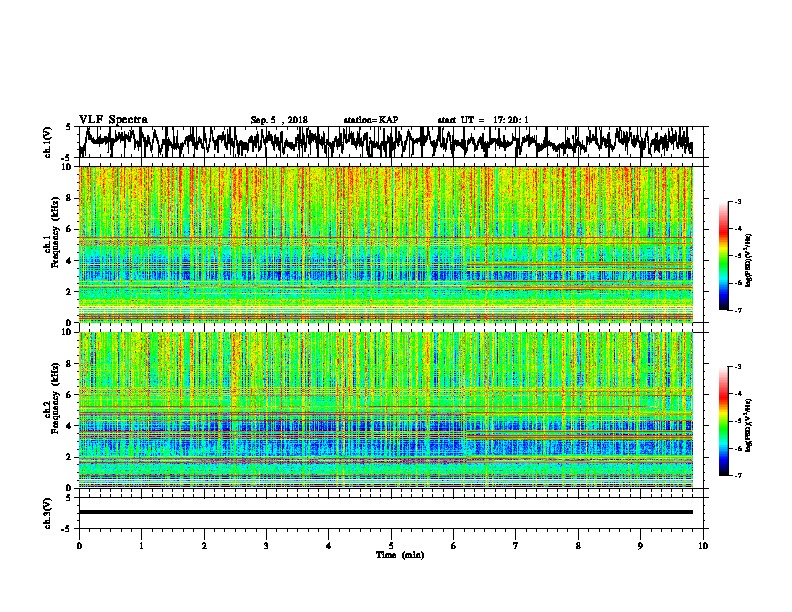Click the "Time (min)" axis title

pos(400,555)
